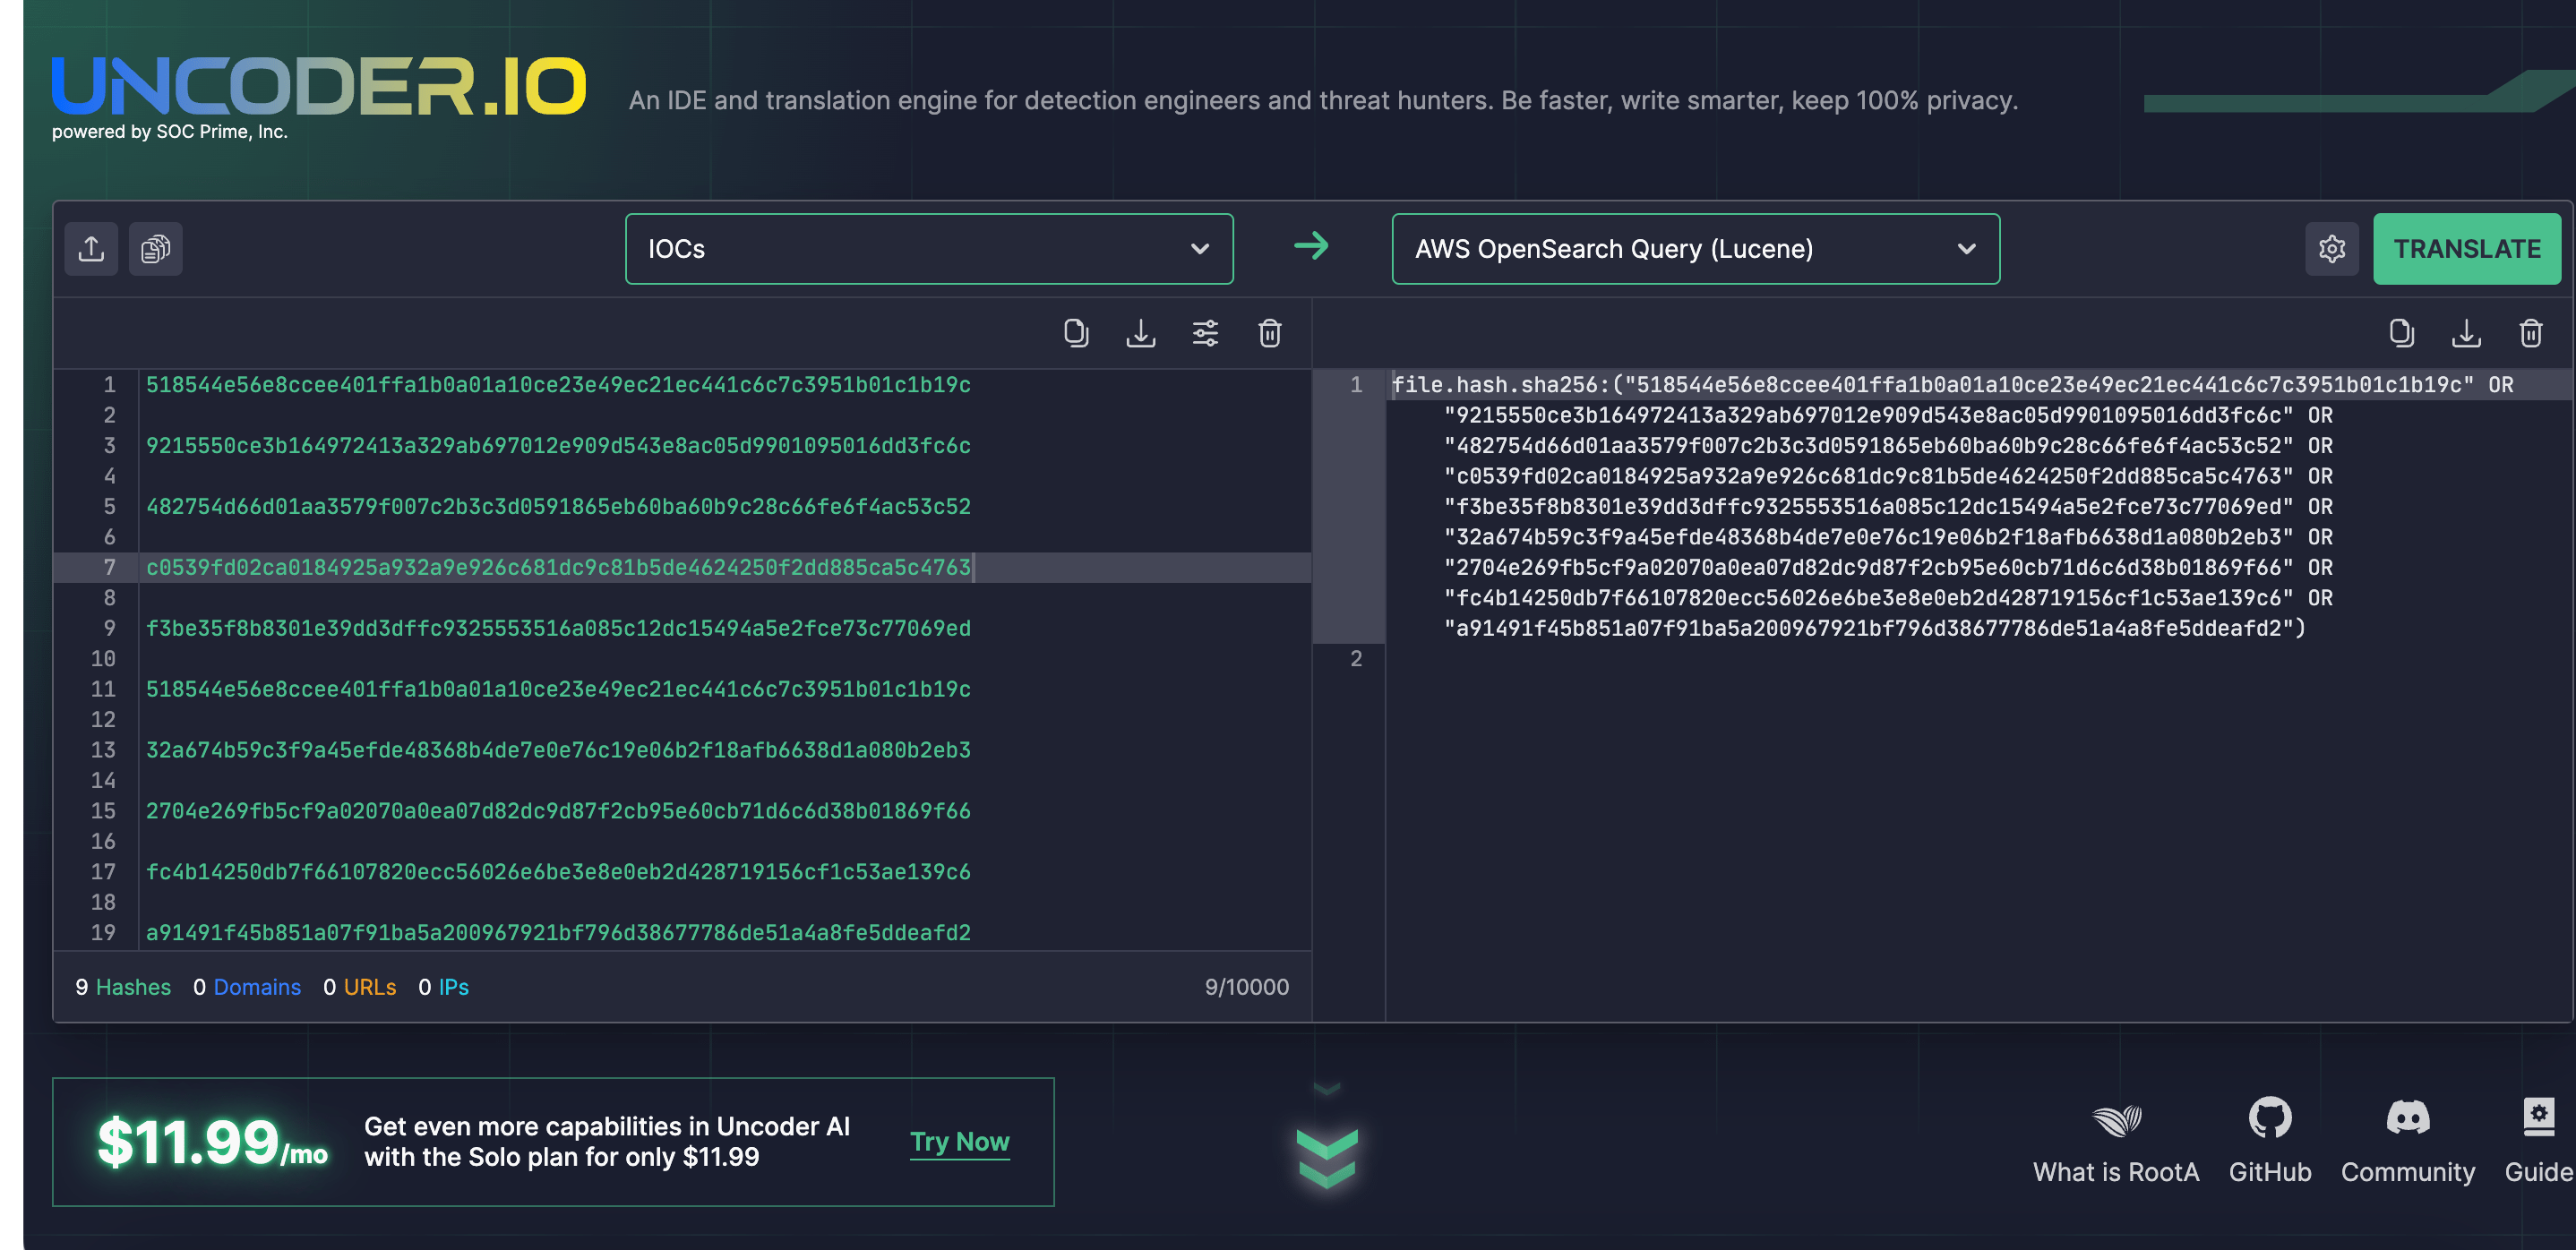Delete output using right trash icon

[2530, 333]
